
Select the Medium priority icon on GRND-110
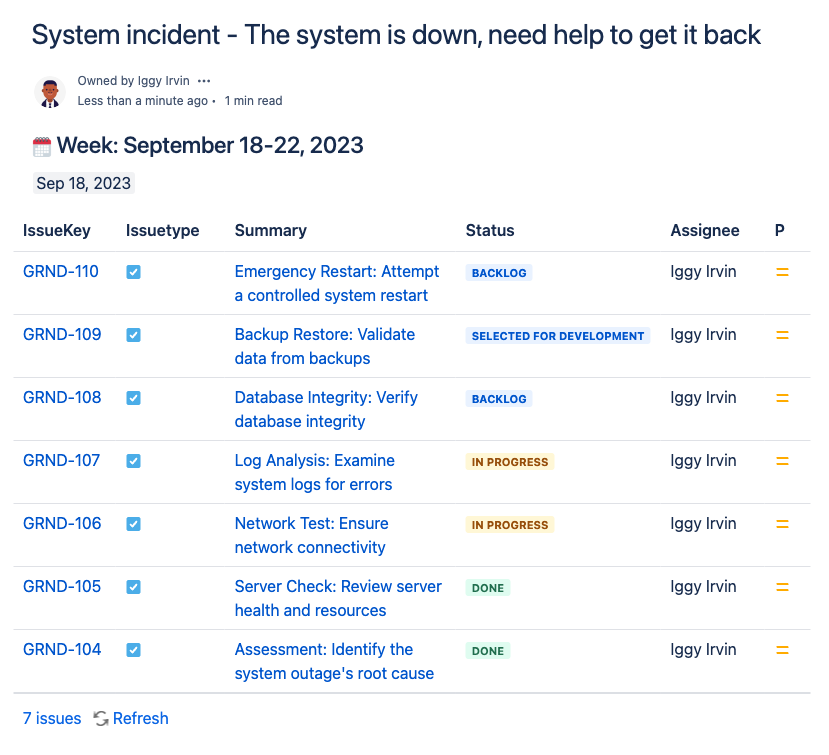click(x=781, y=271)
